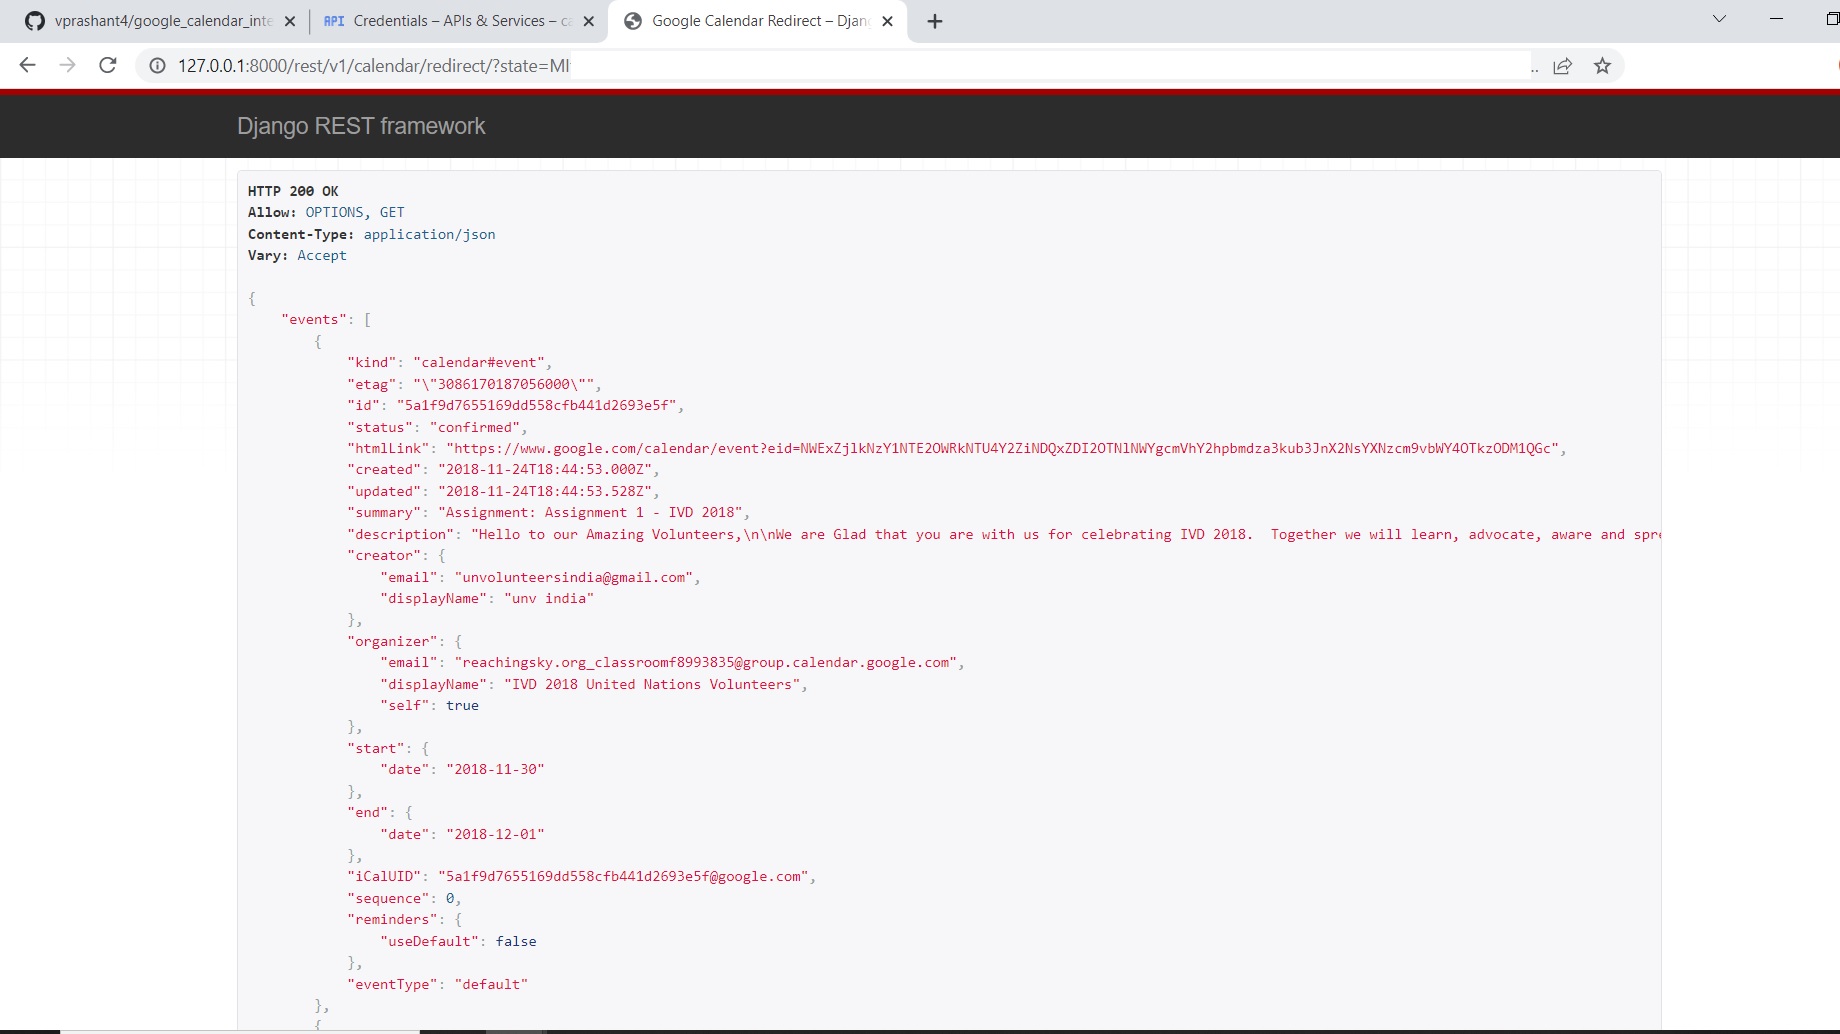The image size is (1840, 1034).
Task: Click created timestamp 2018-11-24T18:44:53.000Z
Action: (x=546, y=469)
